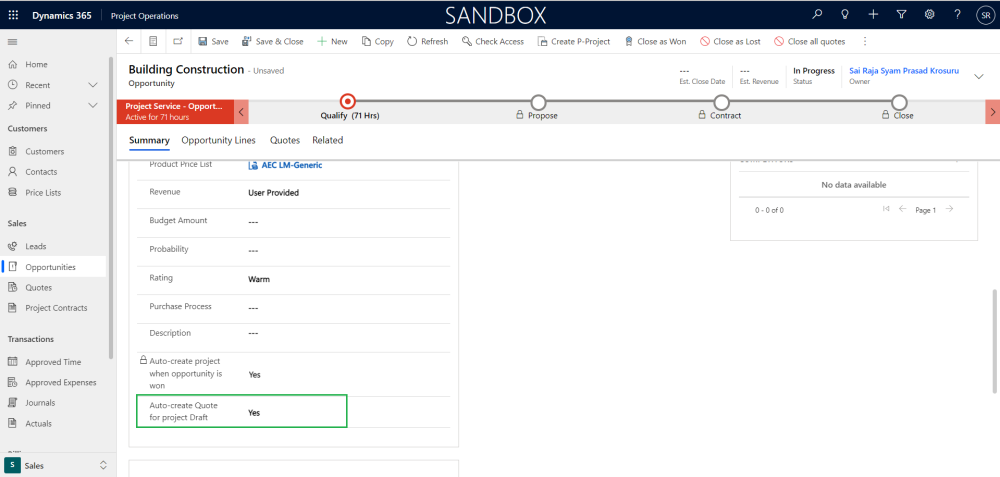
Task: Open the Purchase Process field
Action: (293, 308)
